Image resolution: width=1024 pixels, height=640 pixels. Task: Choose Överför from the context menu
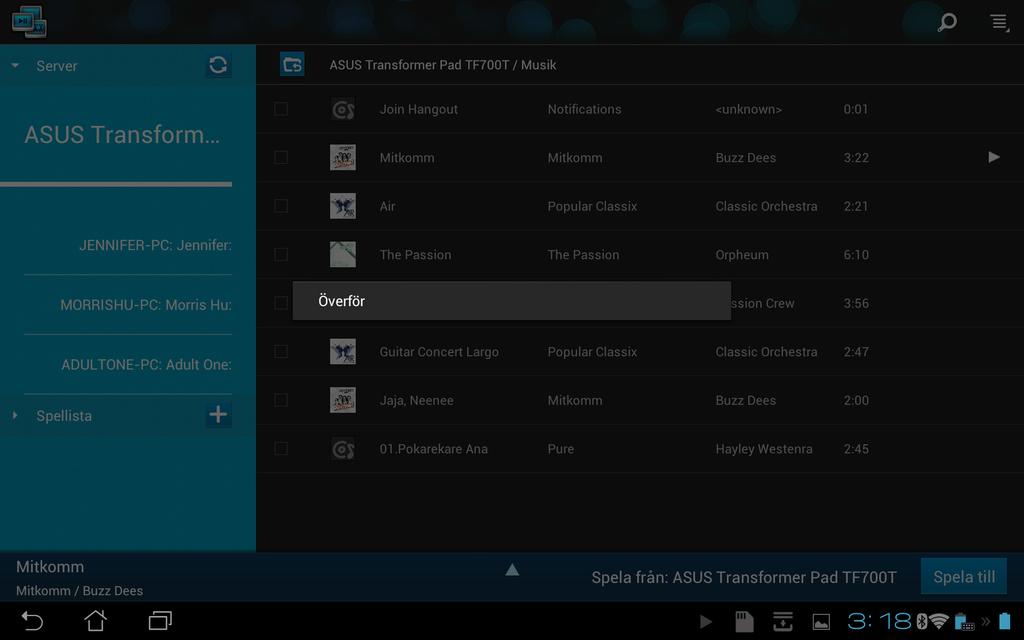point(511,301)
